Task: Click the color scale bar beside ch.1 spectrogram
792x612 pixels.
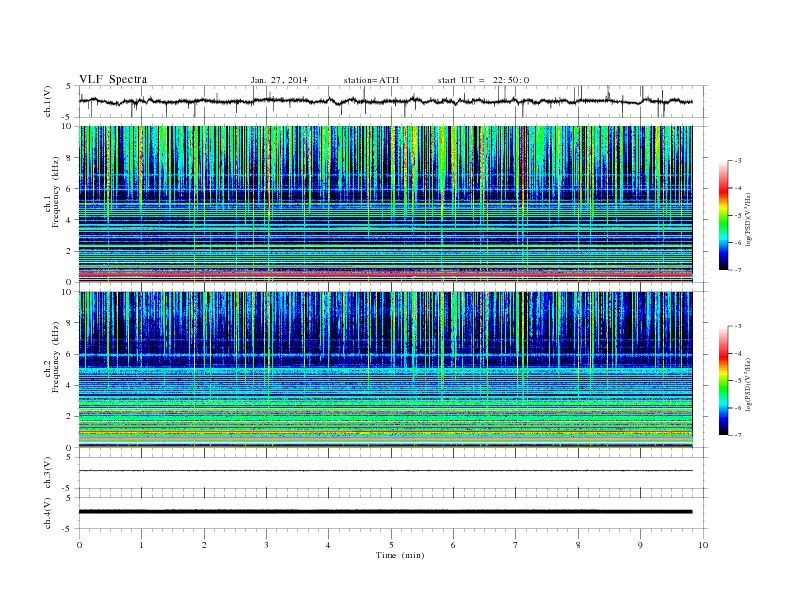Action: (723, 215)
